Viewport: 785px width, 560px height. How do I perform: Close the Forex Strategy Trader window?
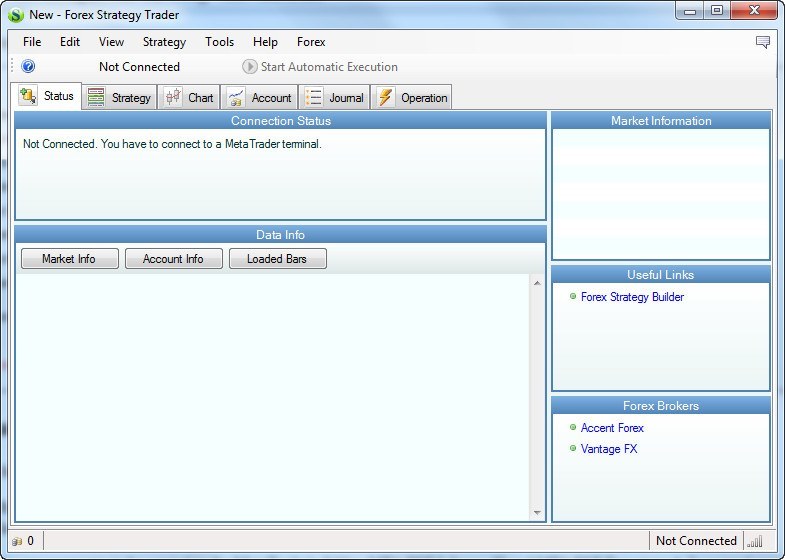pos(754,11)
